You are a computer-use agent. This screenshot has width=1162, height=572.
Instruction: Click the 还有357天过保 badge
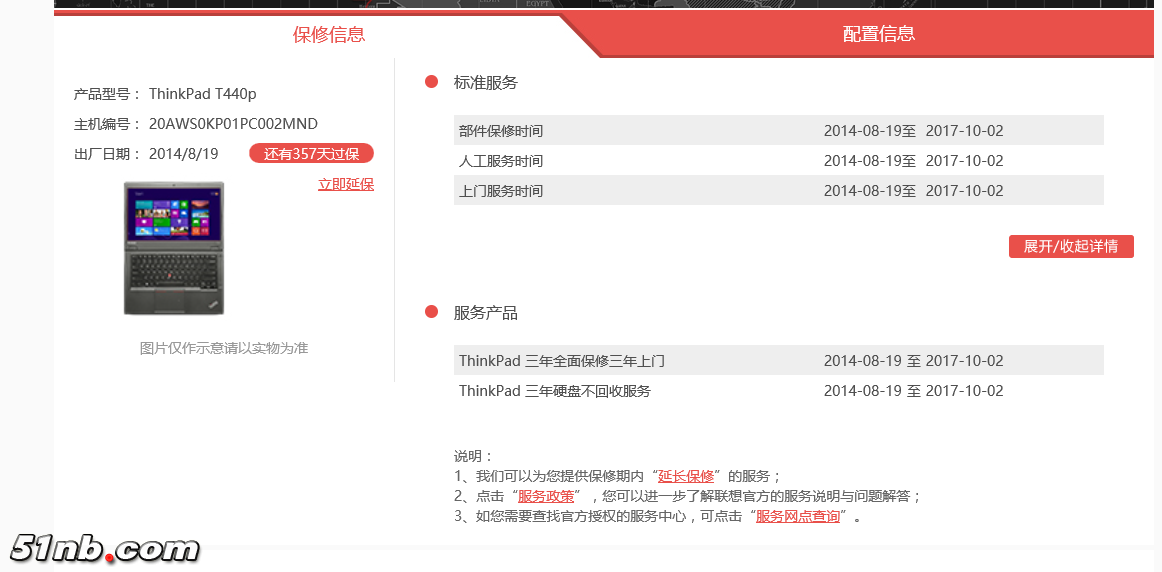click(312, 154)
